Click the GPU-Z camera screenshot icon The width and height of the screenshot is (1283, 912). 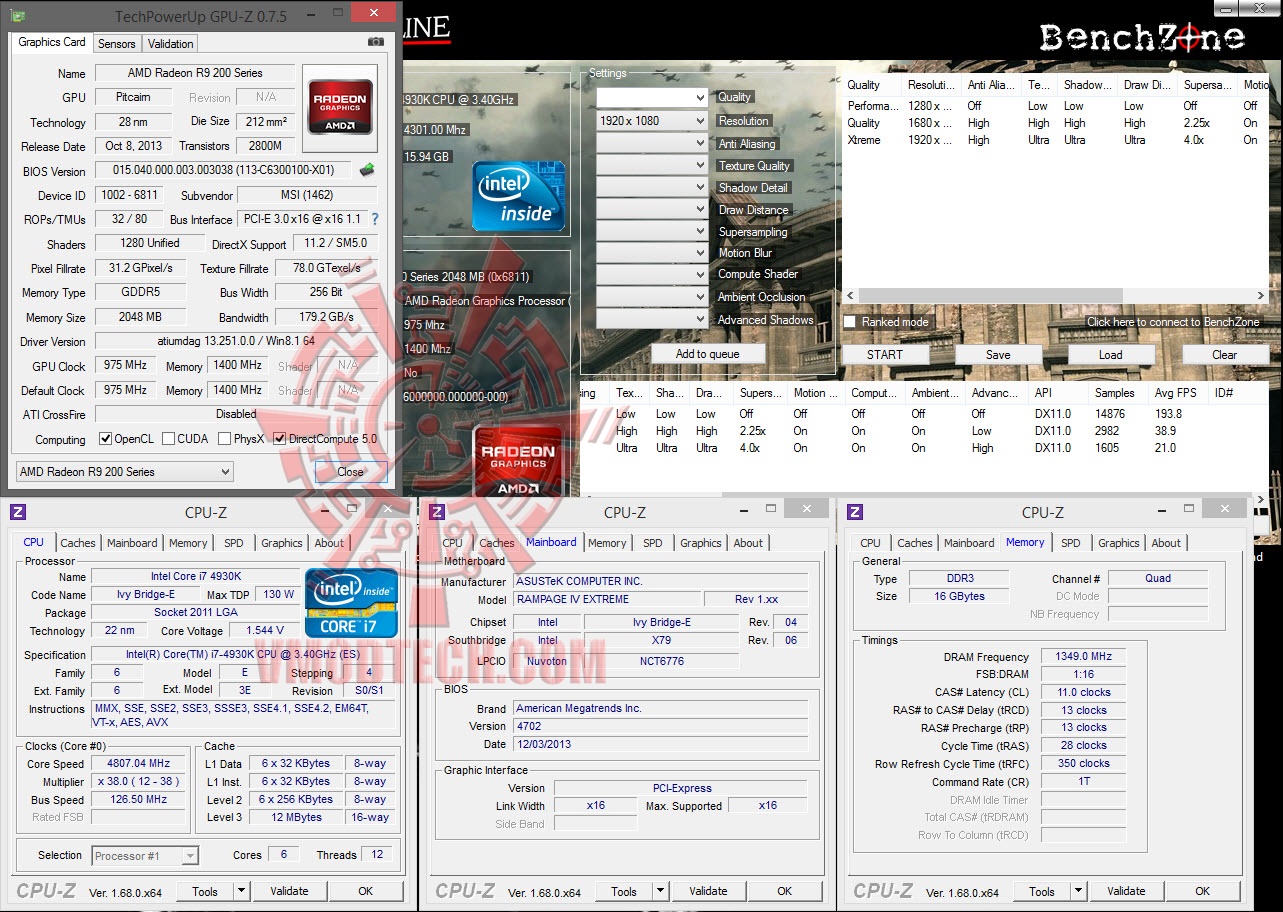[376, 42]
